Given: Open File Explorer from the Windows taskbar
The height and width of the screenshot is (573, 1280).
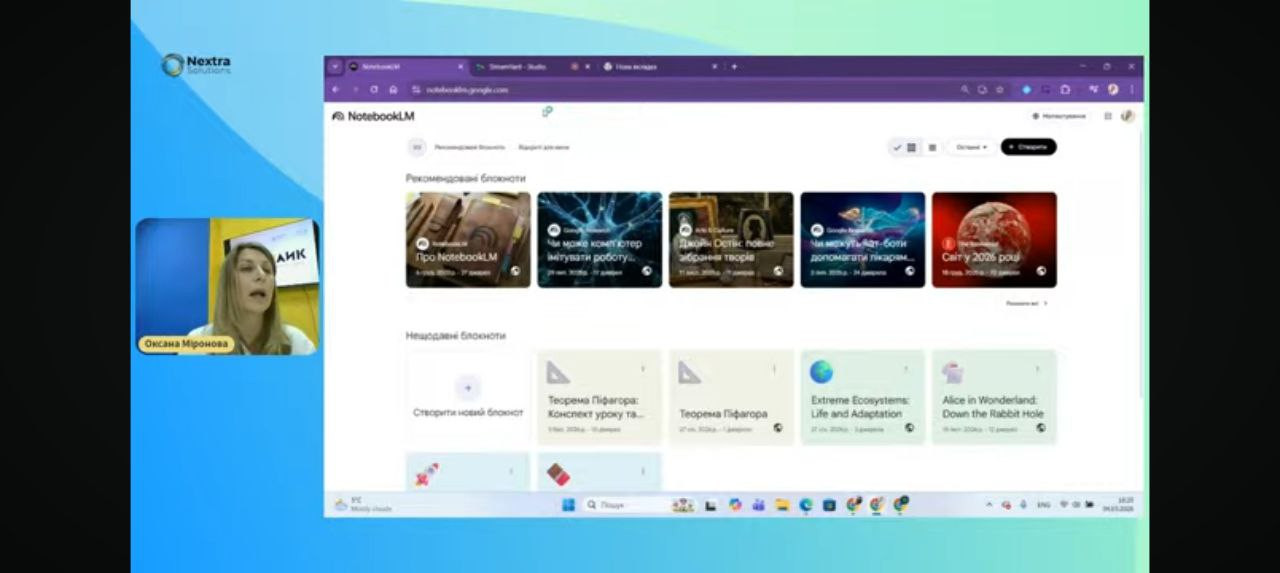Looking at the screenshot, I should tap(782, 505).
